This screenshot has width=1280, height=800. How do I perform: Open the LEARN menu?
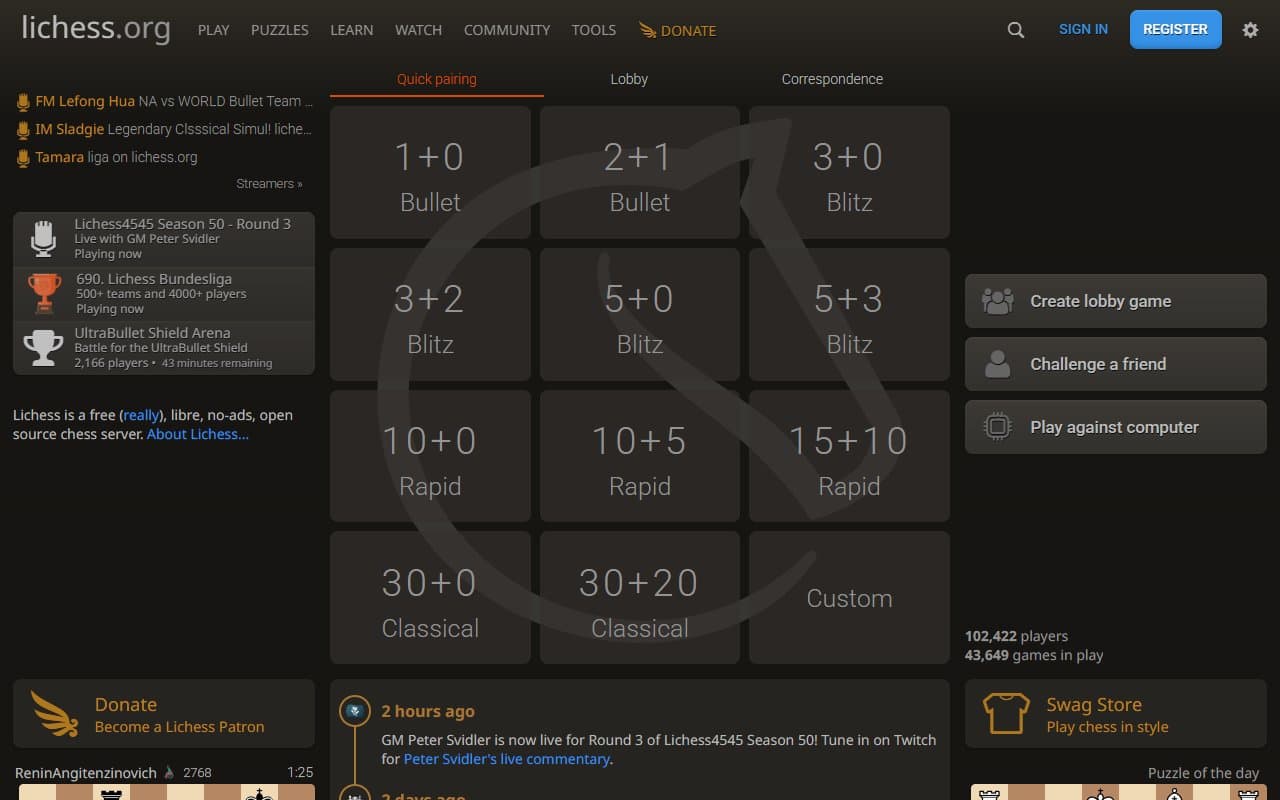(352, 30)
